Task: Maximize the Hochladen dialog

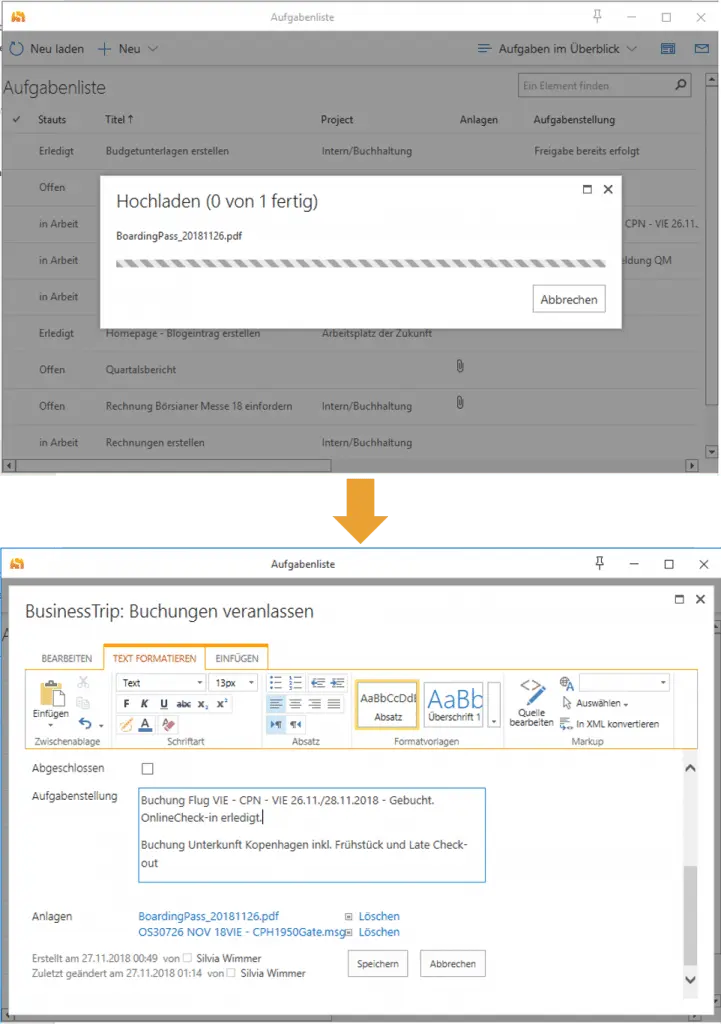Action: (x=587, y=189)
